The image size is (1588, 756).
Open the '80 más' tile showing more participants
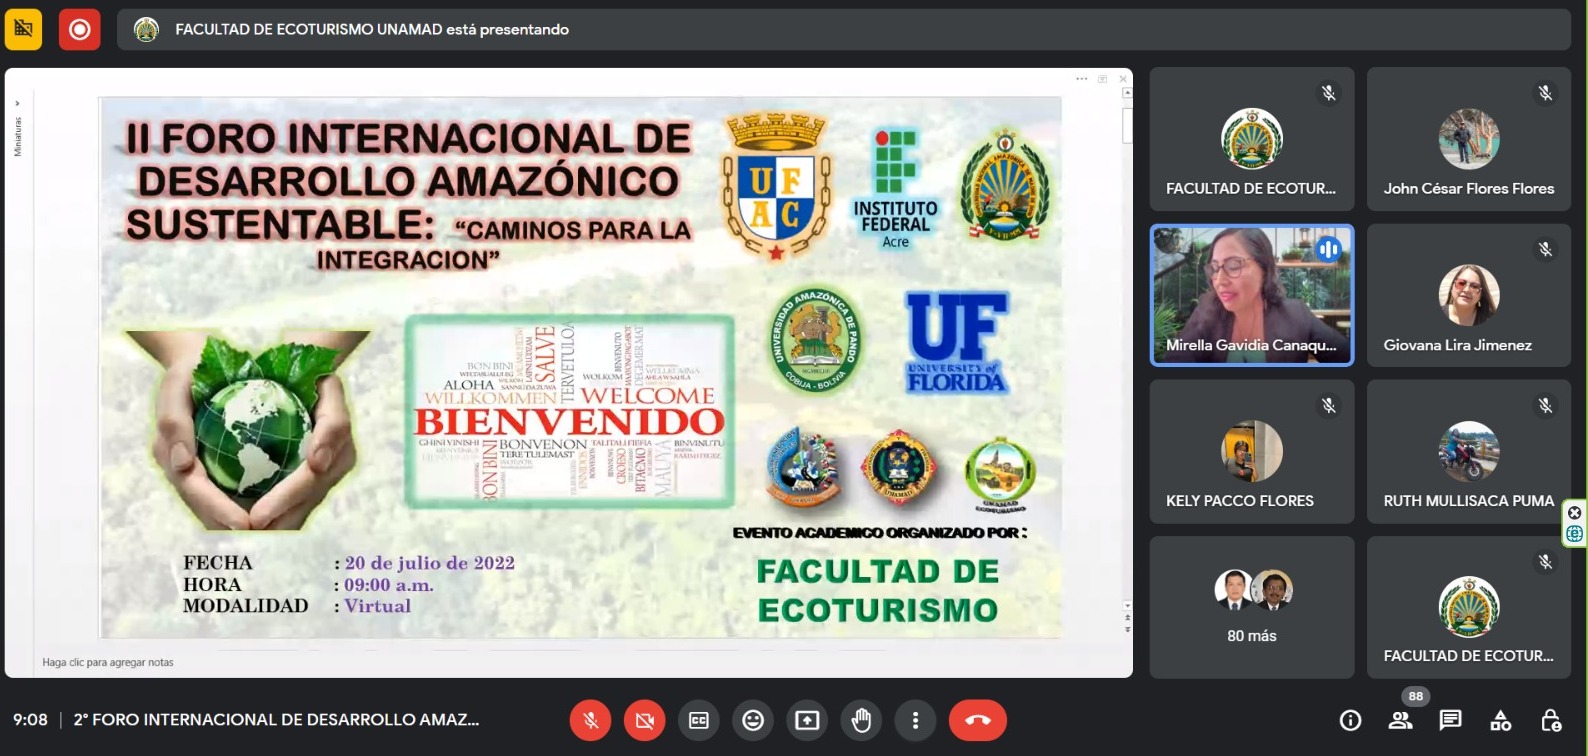click(1252, 607)
